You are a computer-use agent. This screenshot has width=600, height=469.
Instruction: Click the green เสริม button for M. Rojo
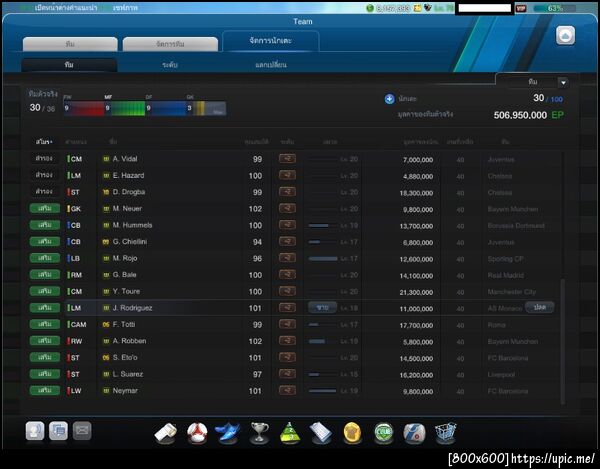pos(45,258)
